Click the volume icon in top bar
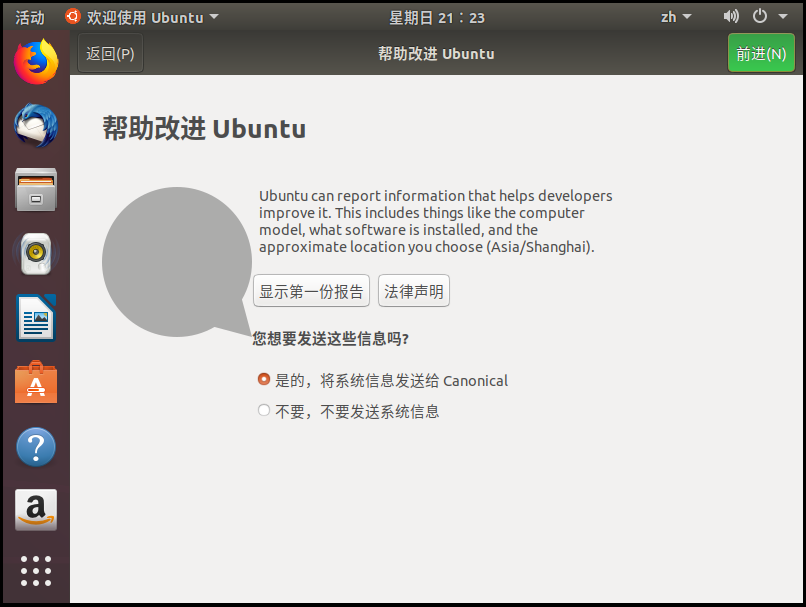 point(731,16)
